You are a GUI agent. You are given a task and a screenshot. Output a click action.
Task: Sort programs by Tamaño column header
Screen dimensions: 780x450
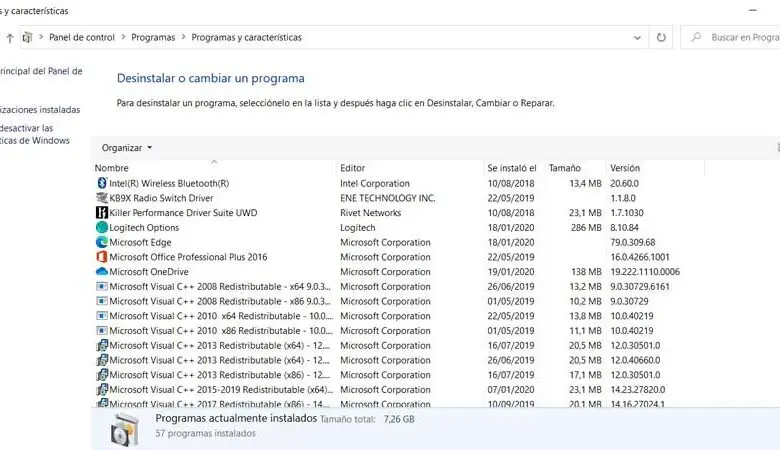pyautogui.click(x=564, y=168)
